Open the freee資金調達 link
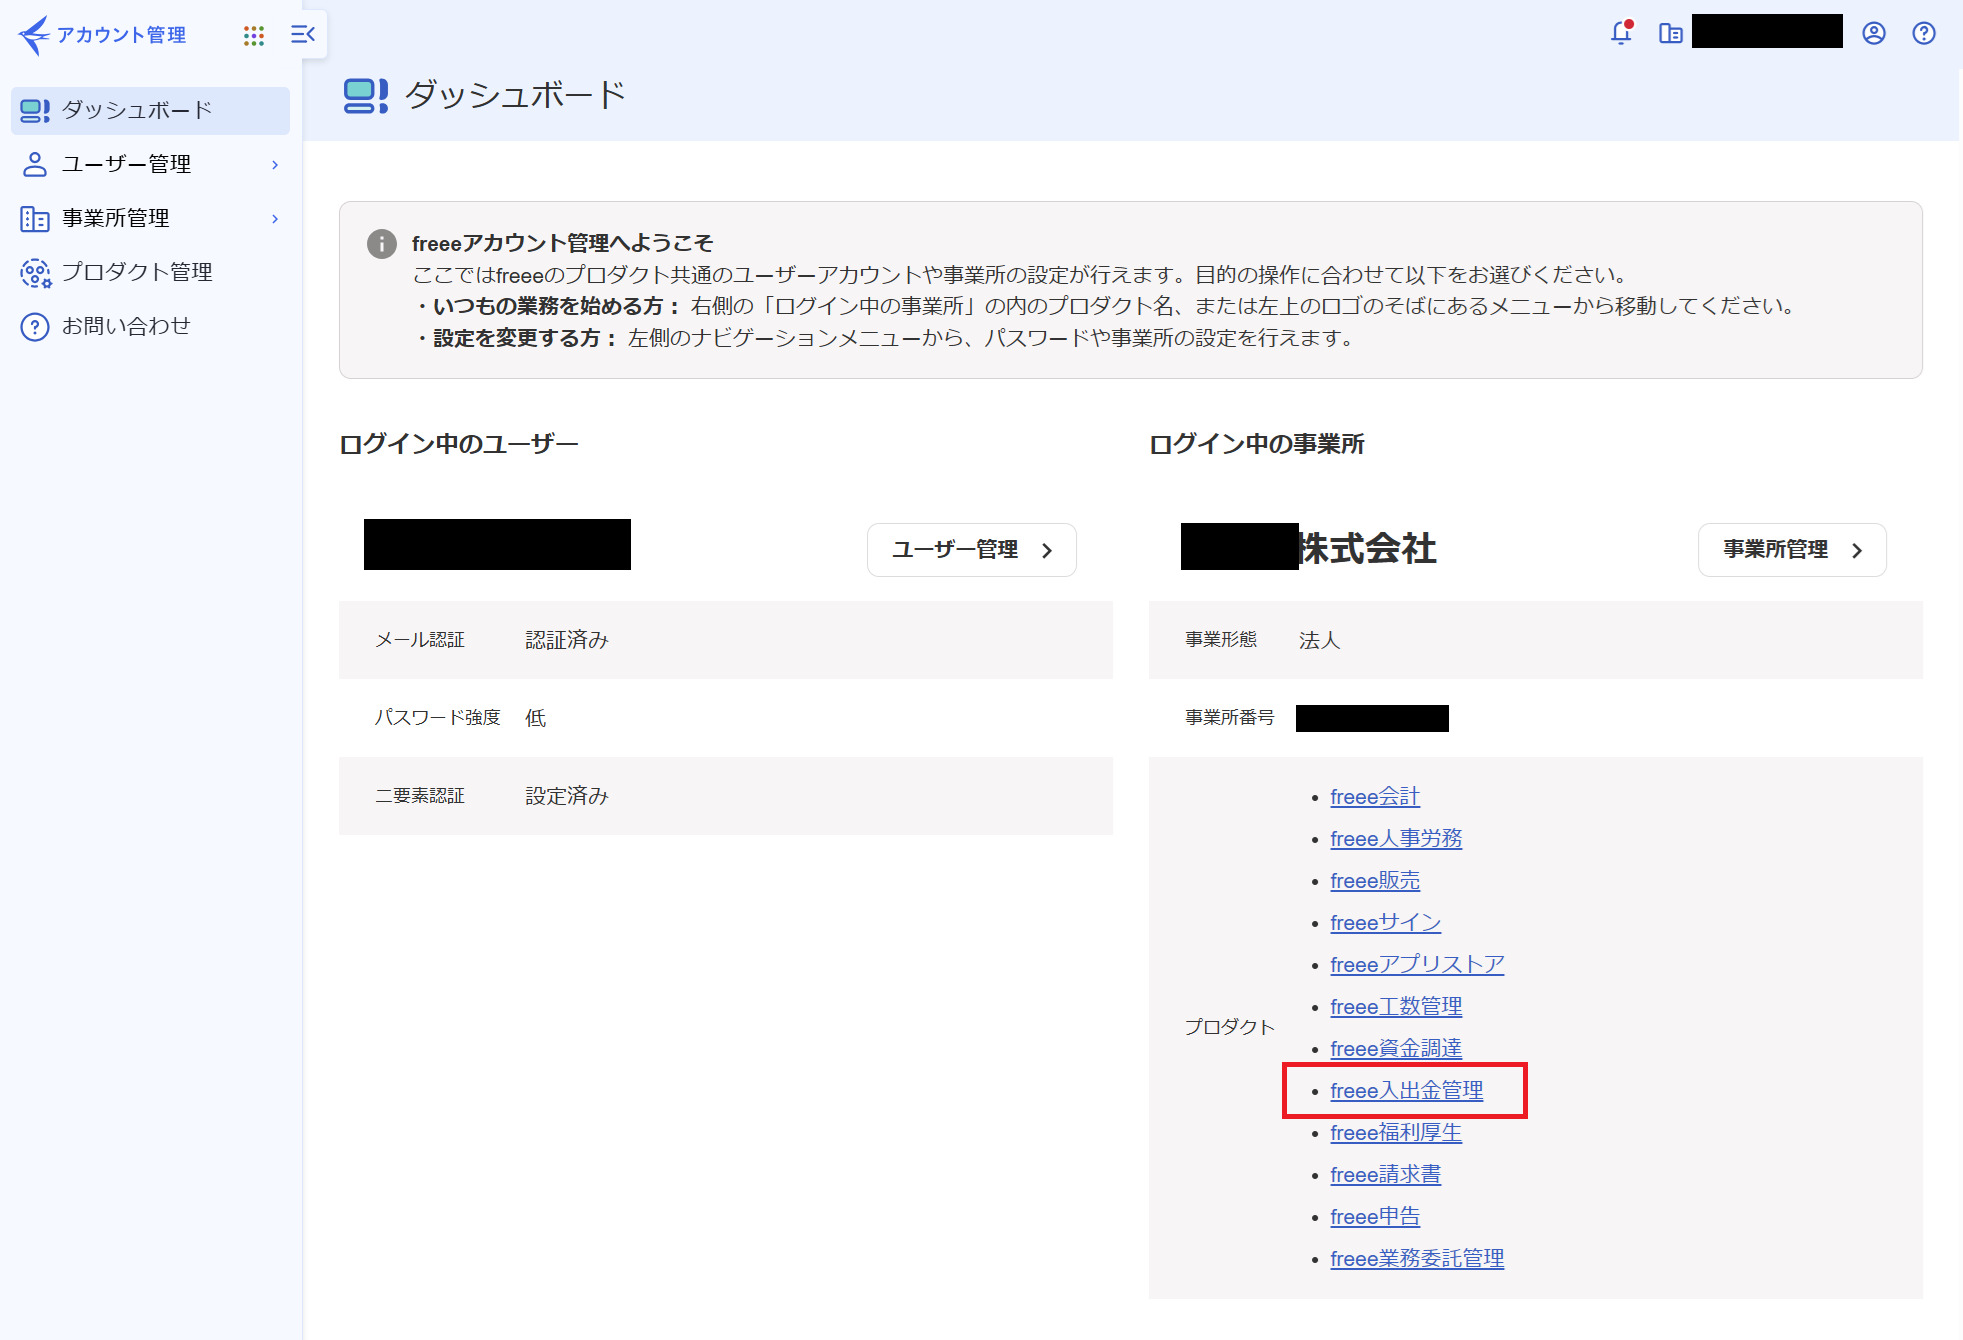1963x1340 pixels. click(x=1396, y=1049)
